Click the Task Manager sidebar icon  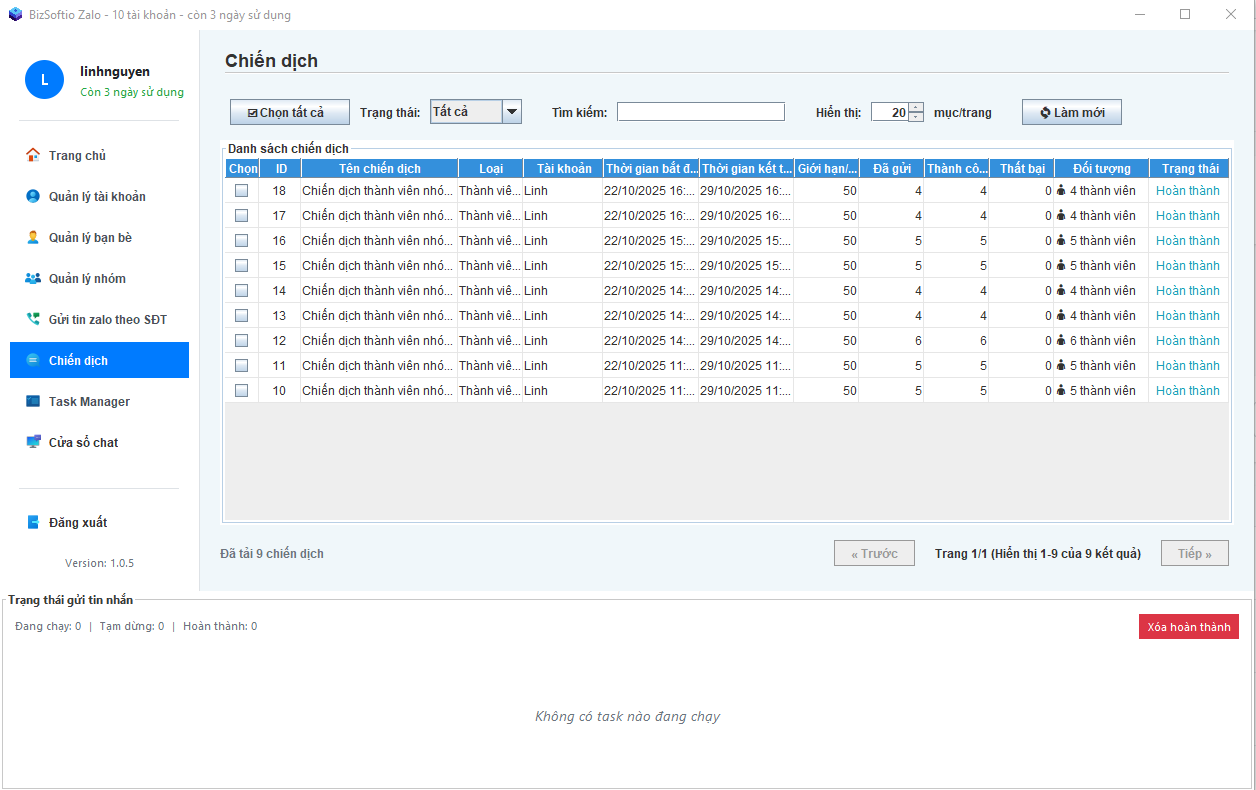[33, 401]
